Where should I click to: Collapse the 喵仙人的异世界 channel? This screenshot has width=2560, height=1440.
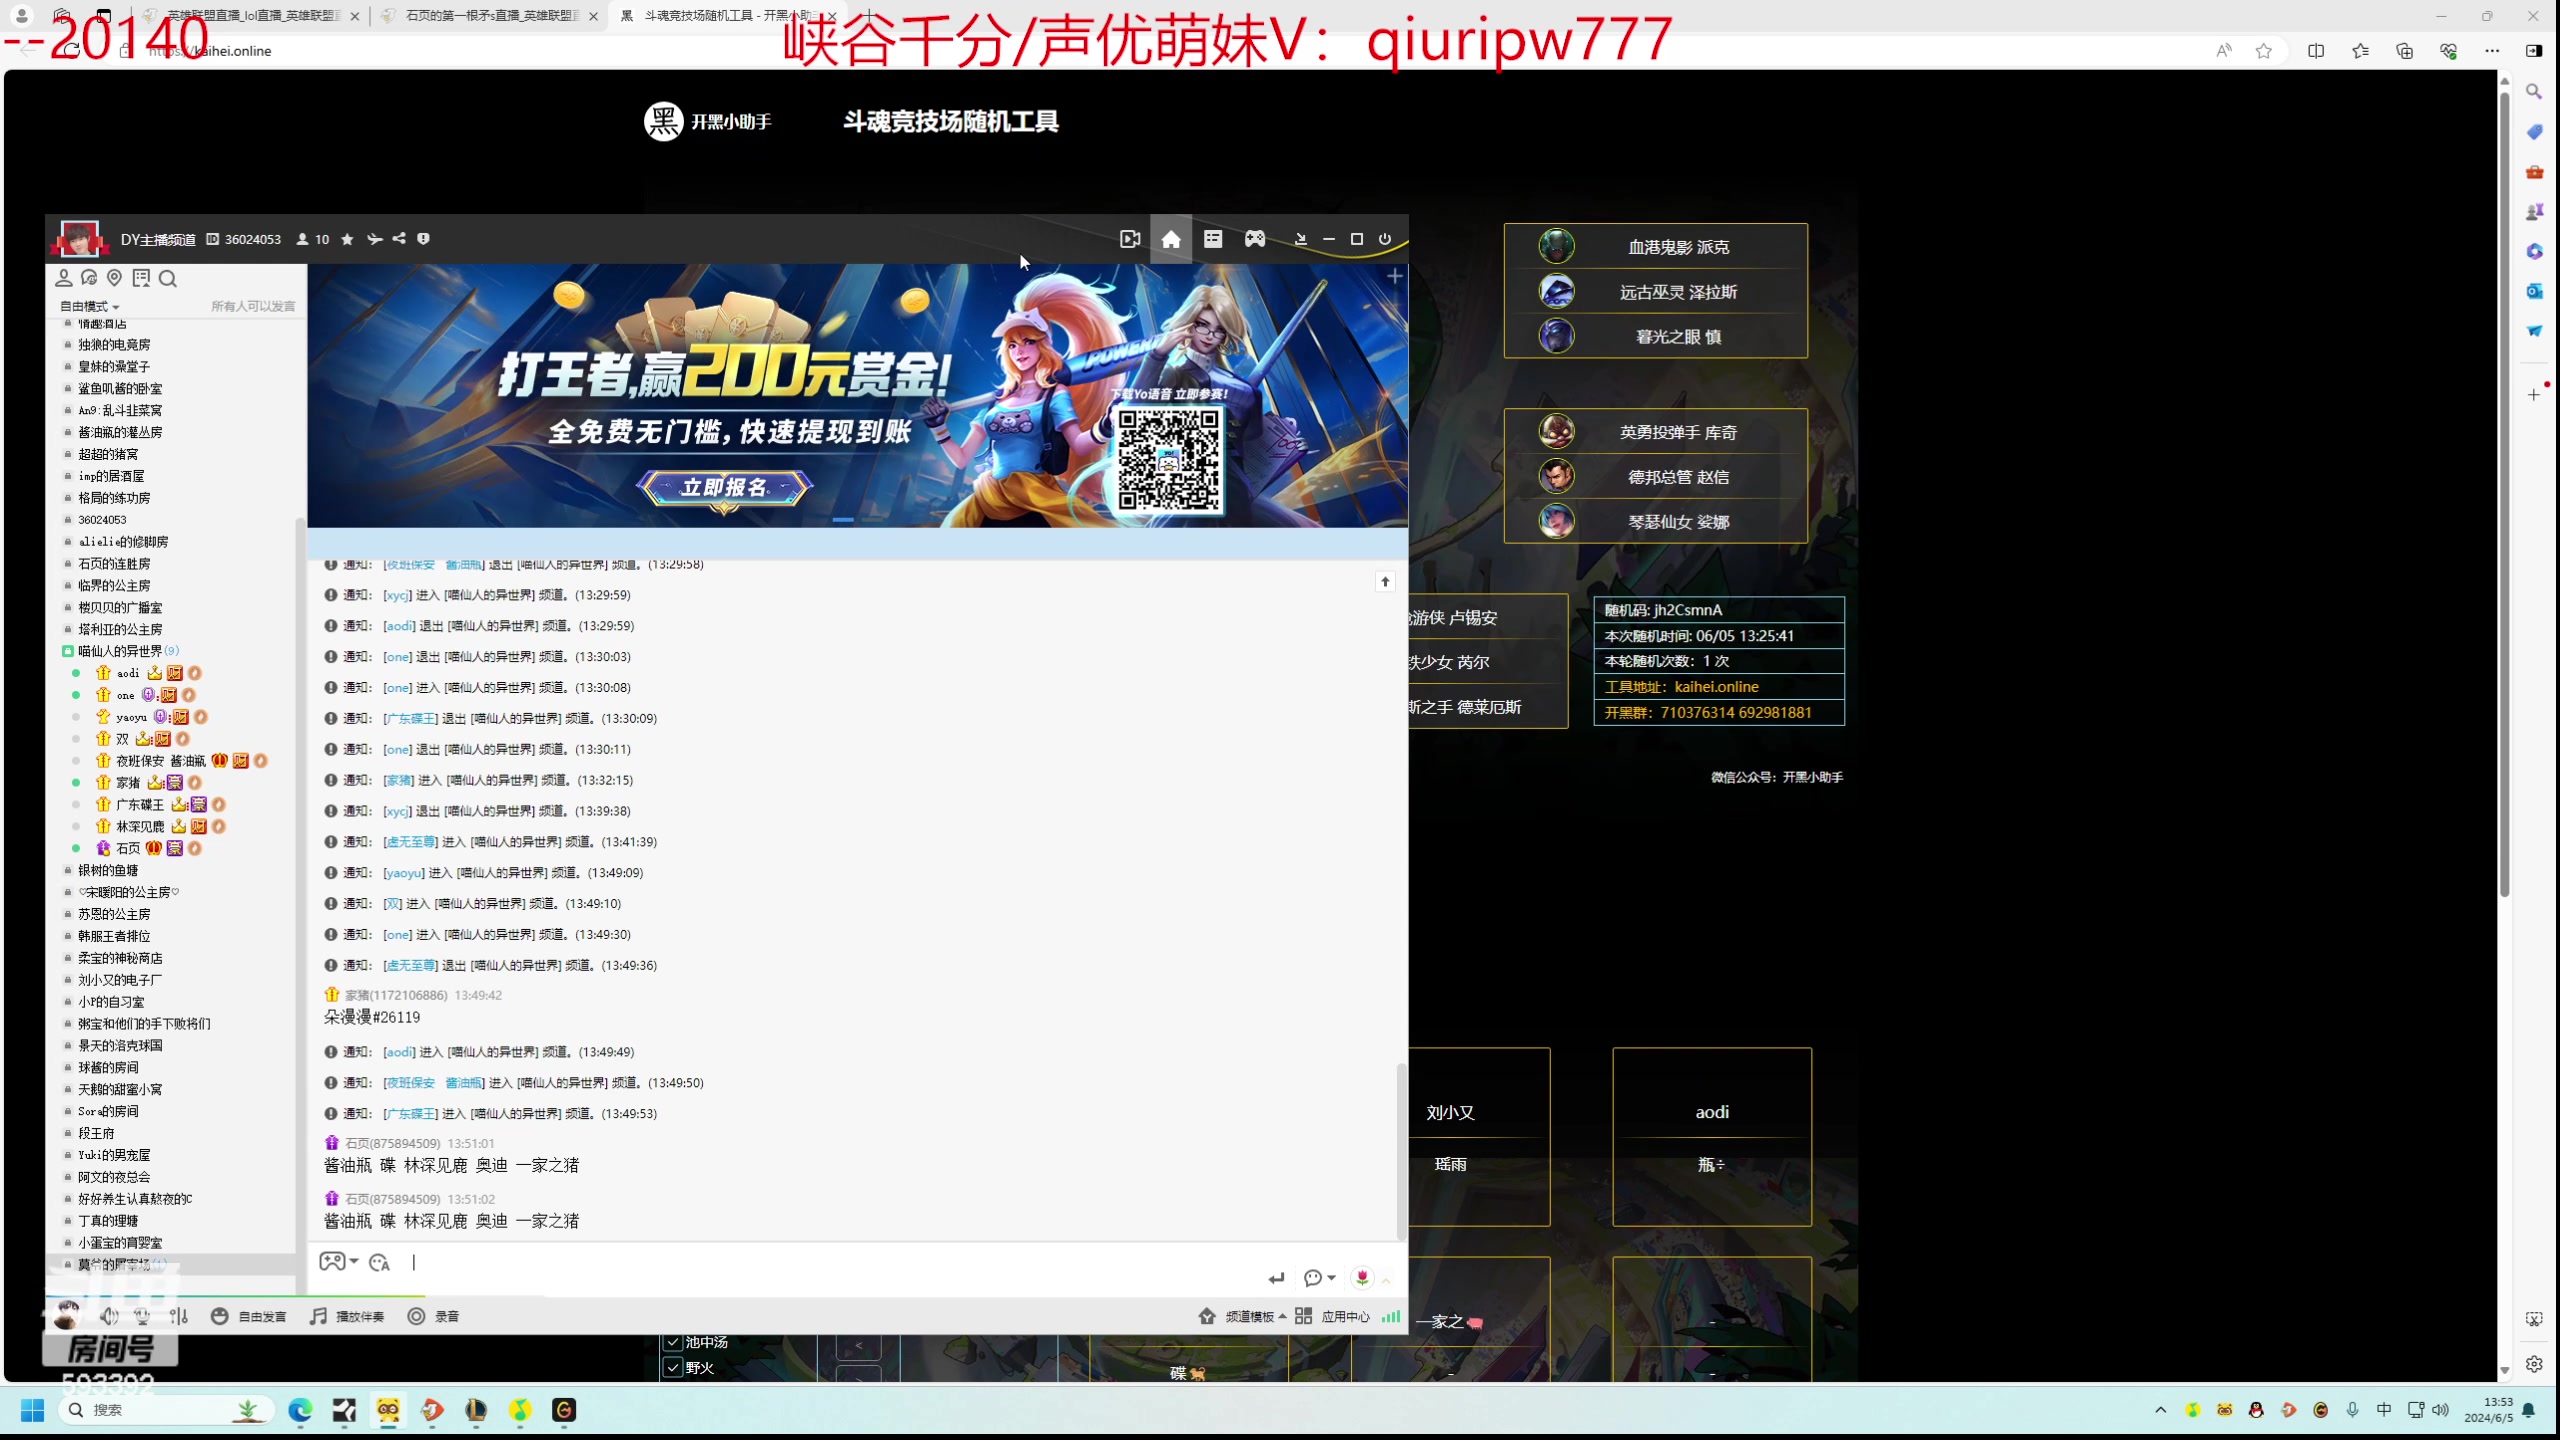(x=68, y=651)
